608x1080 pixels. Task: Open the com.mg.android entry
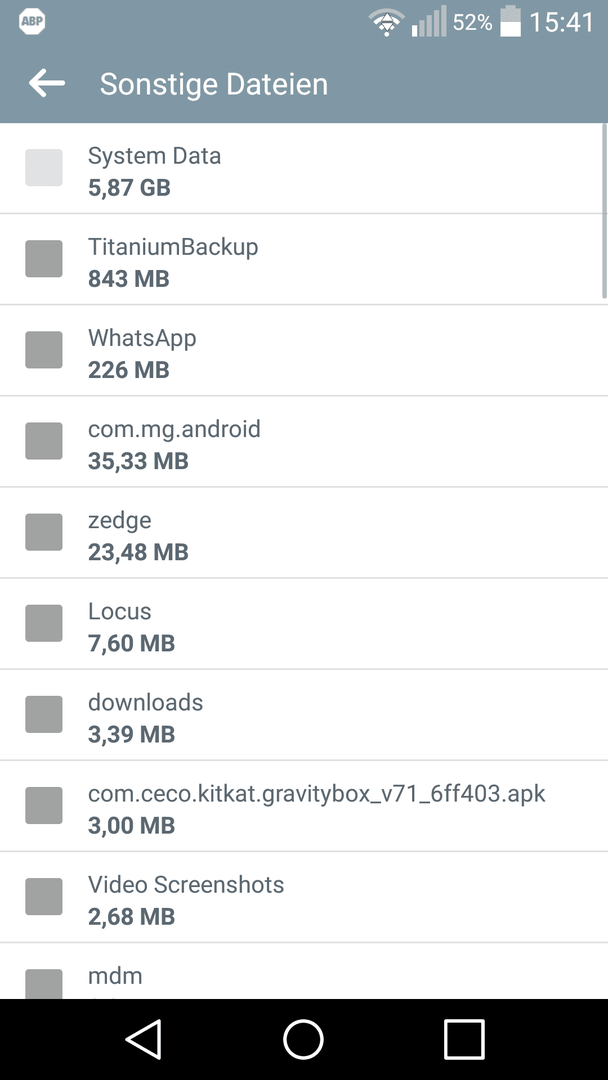(x=304, y=442)
